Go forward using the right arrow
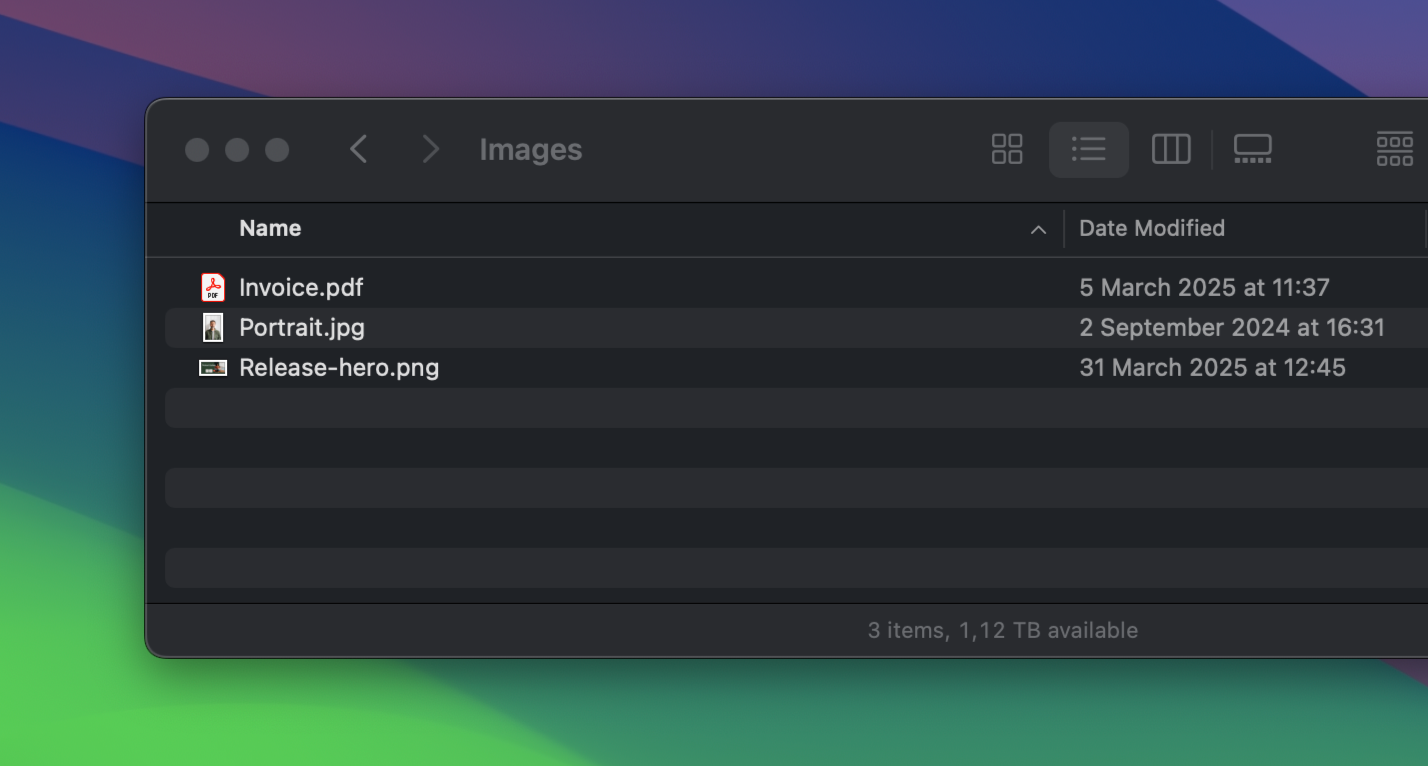 click(430, 148)
